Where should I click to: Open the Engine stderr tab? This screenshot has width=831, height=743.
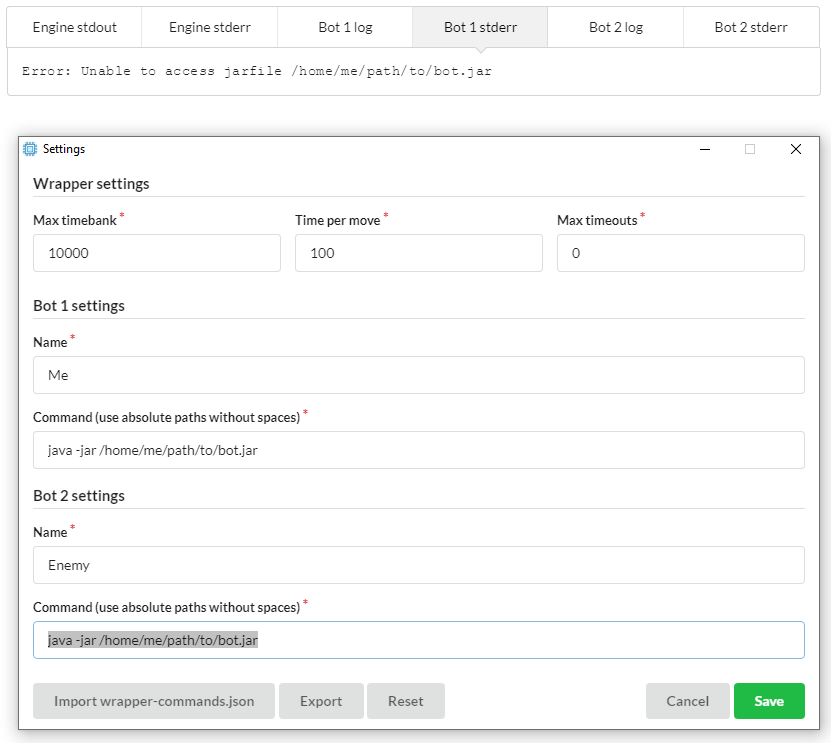pos(209,27)
